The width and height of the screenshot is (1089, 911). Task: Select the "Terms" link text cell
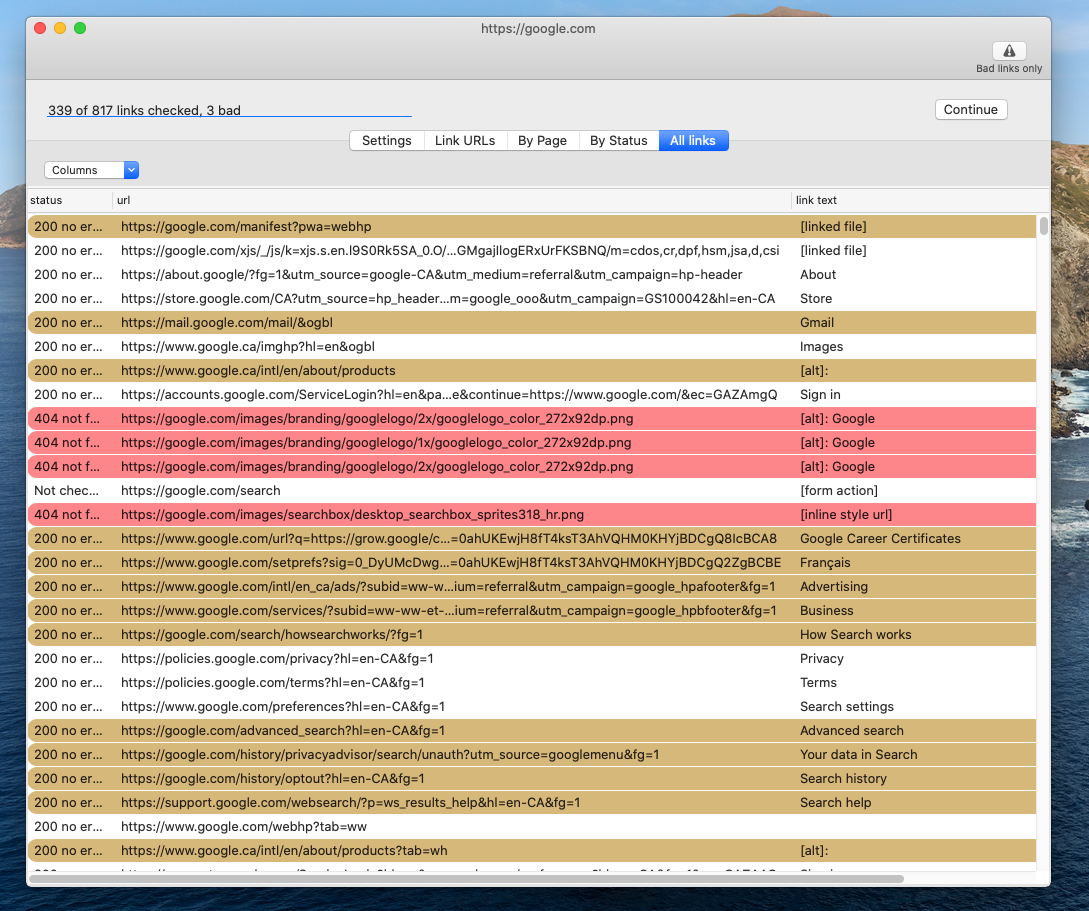point(818,683)
